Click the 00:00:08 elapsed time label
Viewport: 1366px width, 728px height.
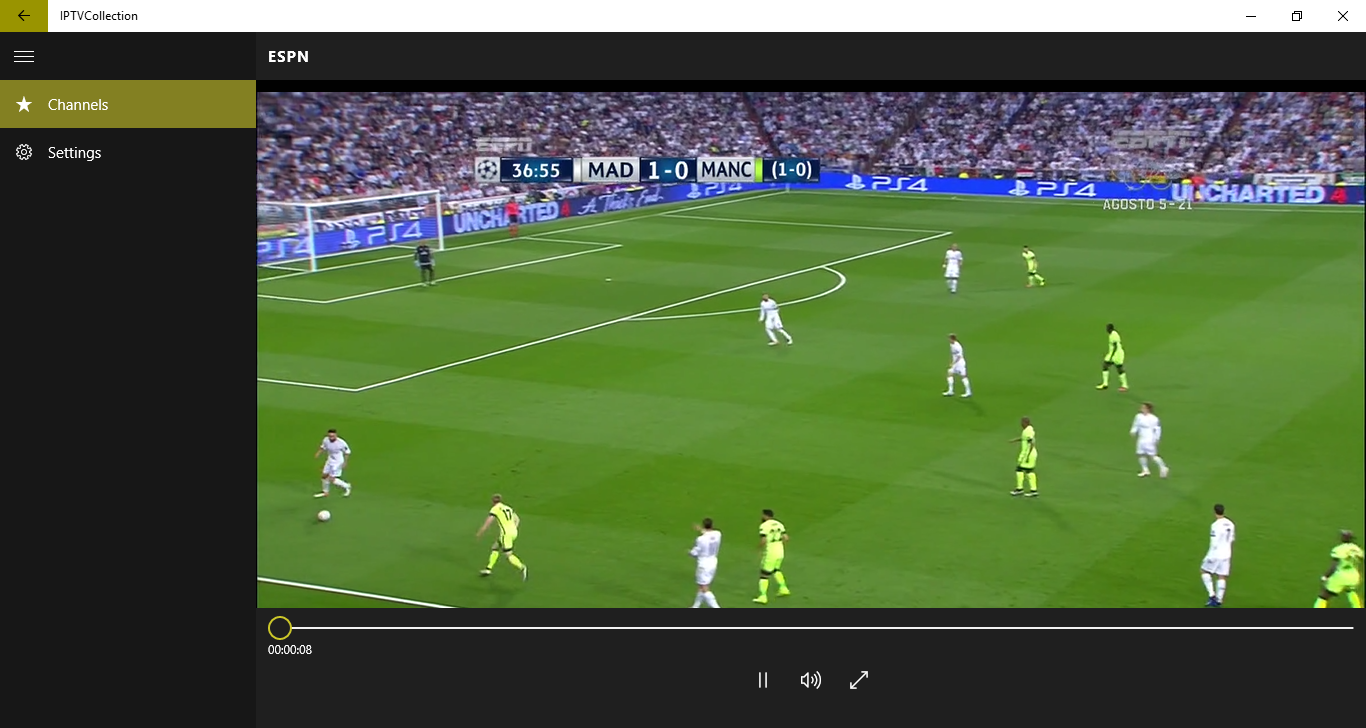click(290, 650)
